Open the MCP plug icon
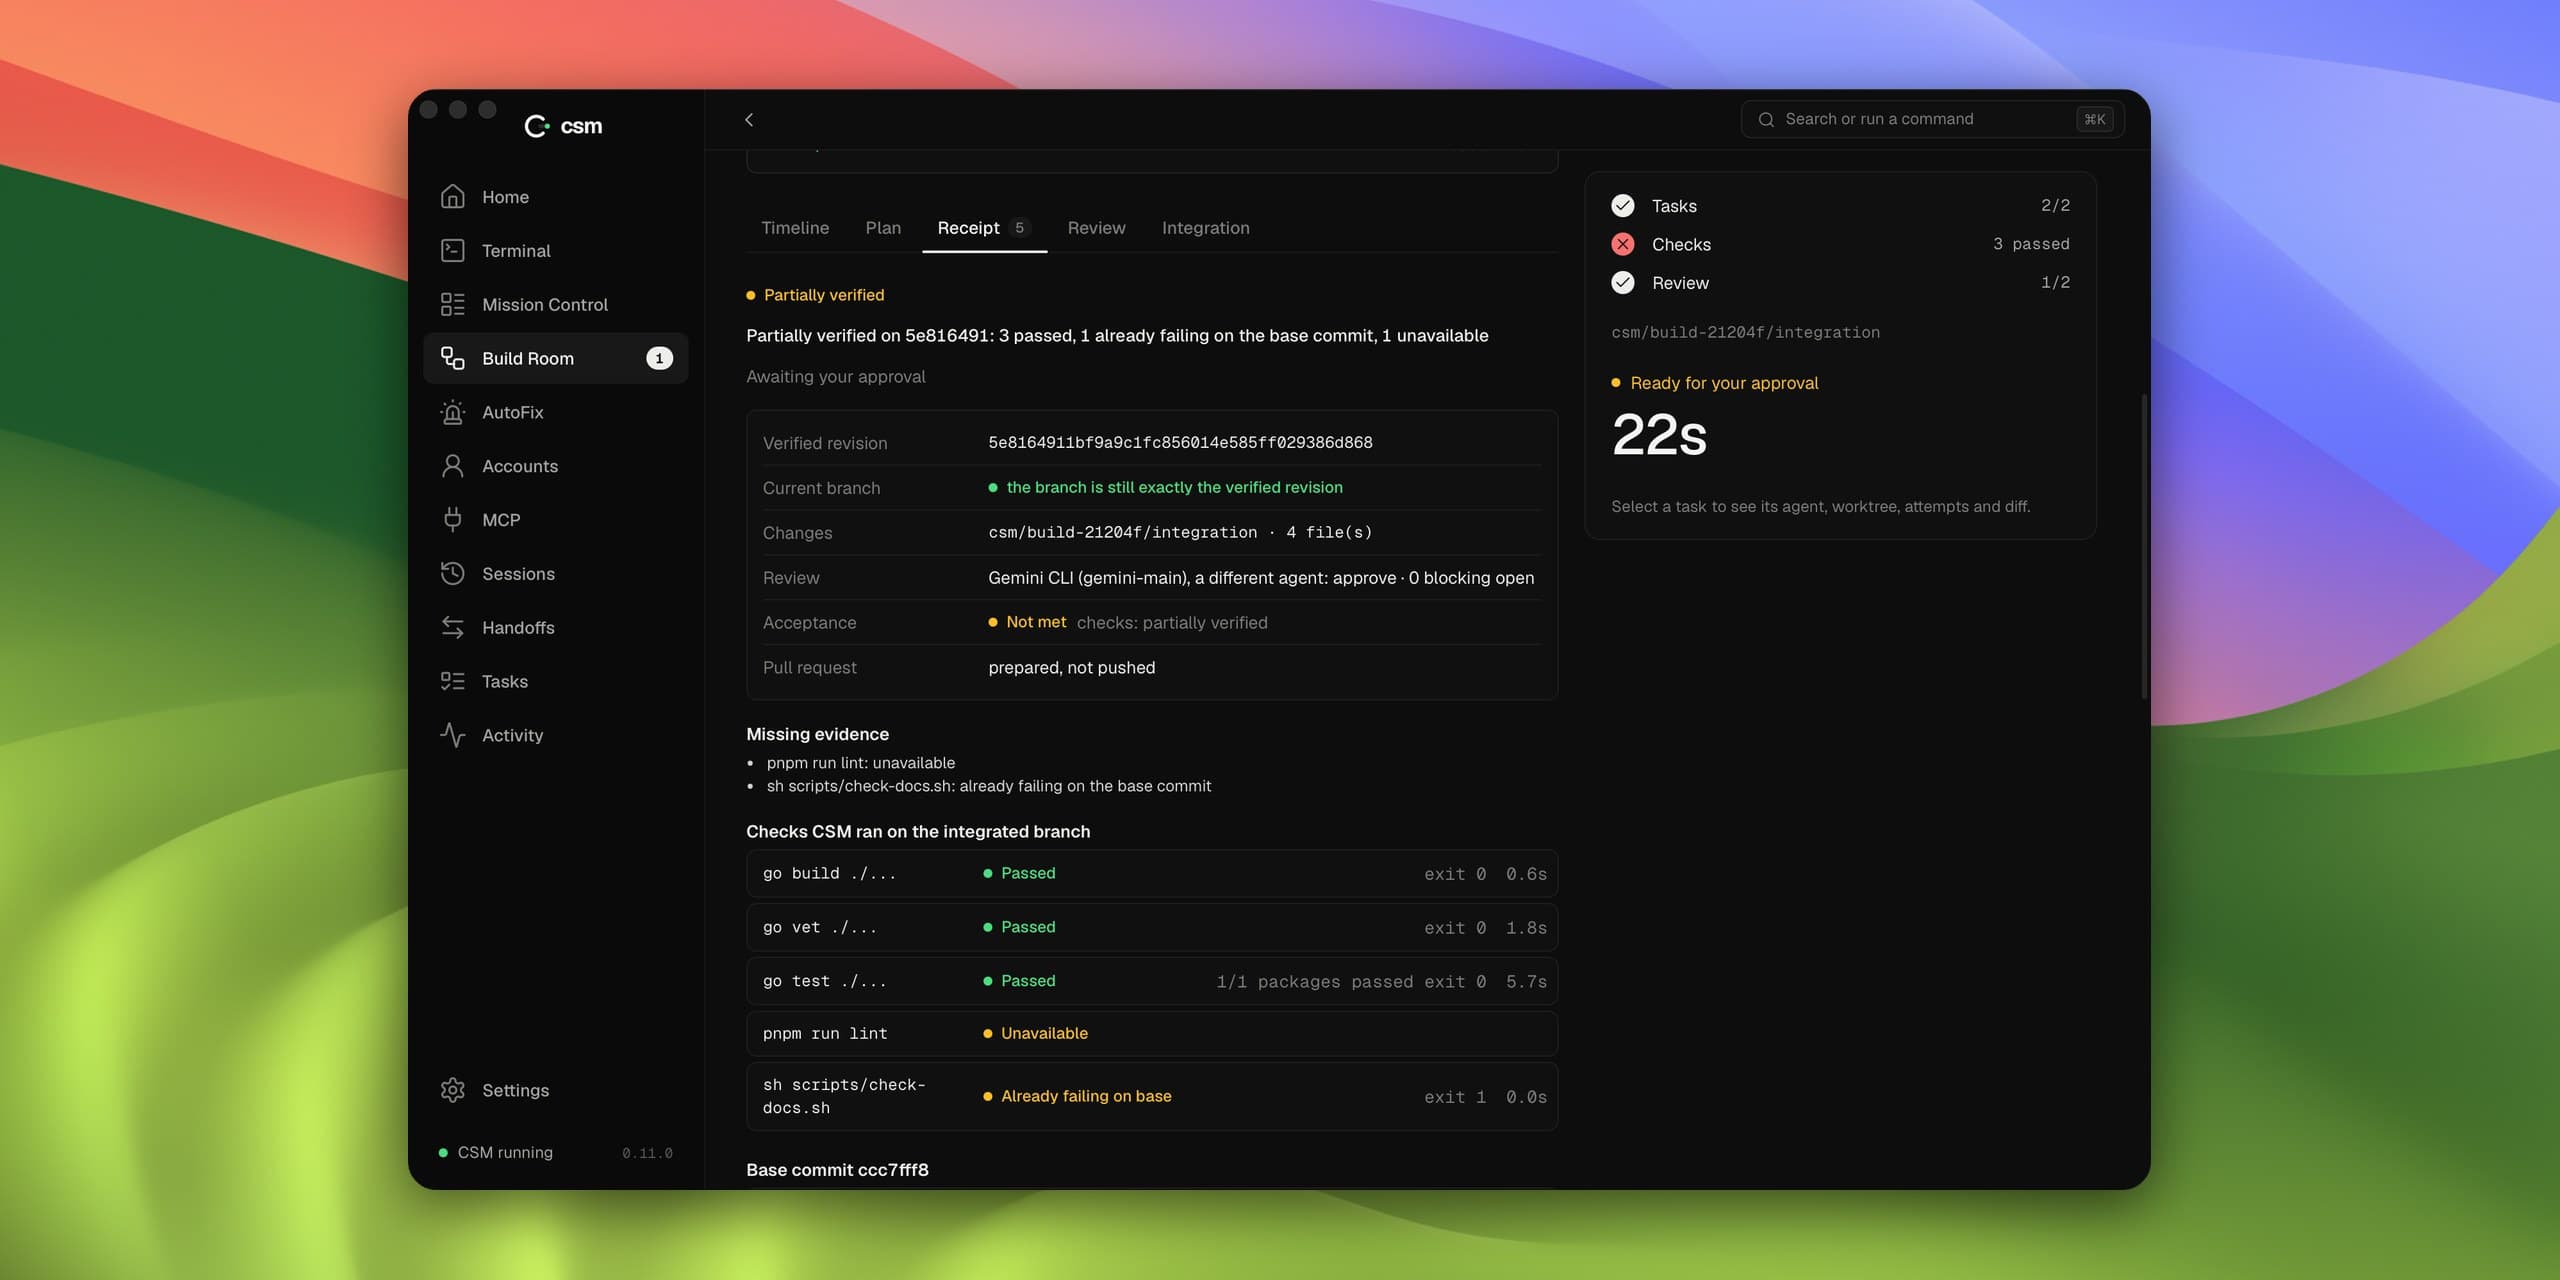2560x1280 pixels. [453, 519]
